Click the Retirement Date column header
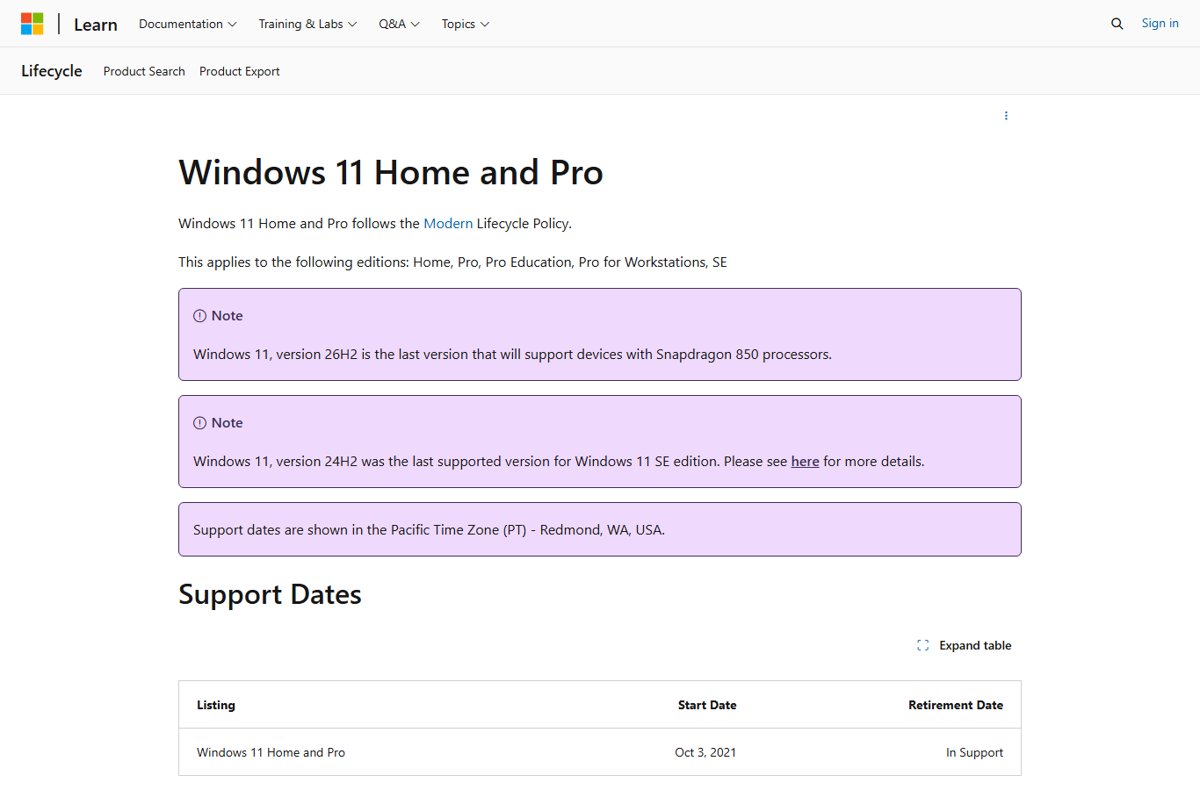The width and height of the screenshot is (1200, 790). (x=956, y=705)
